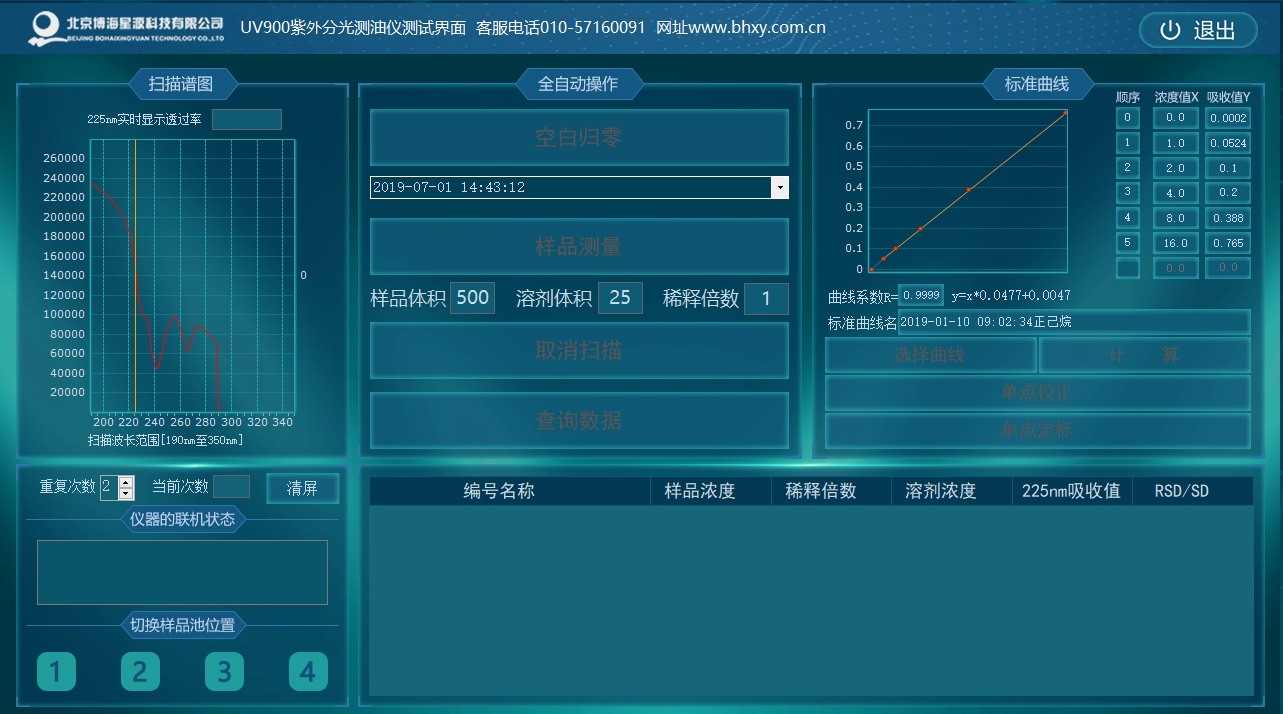Switch to sample cell position 2
1283x714 pixels.
point(140,671)
